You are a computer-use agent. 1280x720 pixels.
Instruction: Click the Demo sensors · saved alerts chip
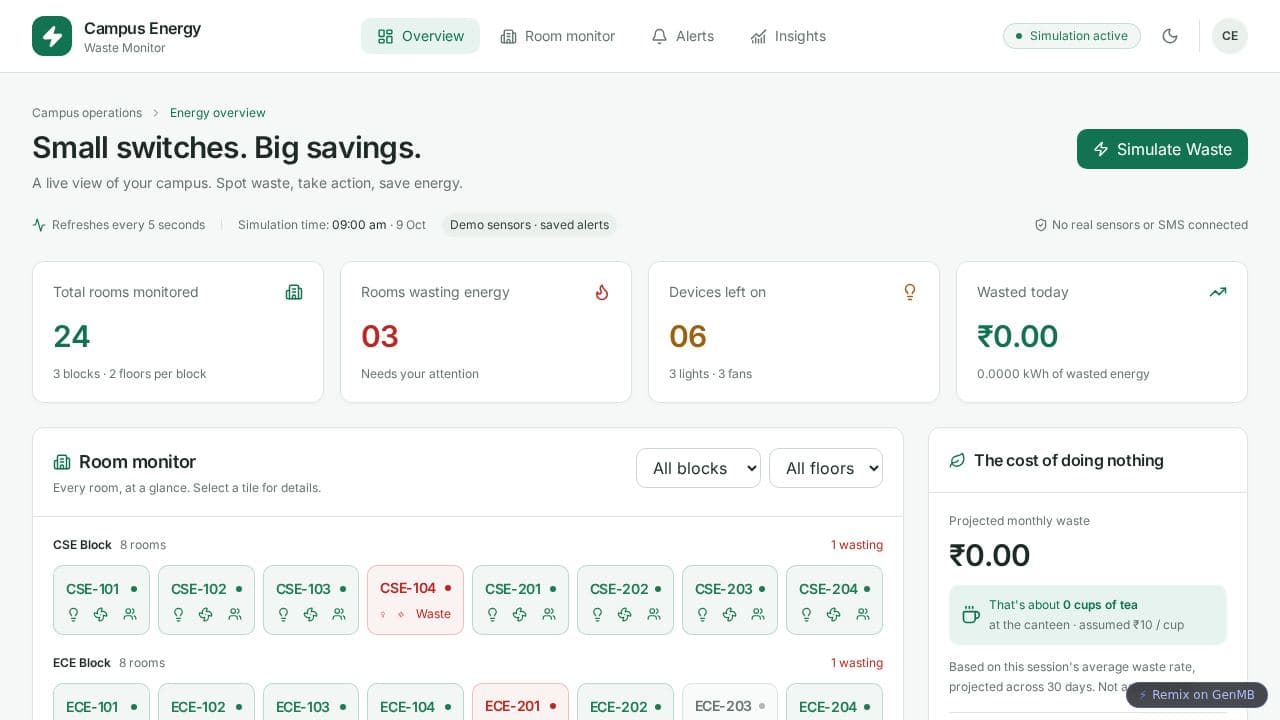tap(529, 225)
